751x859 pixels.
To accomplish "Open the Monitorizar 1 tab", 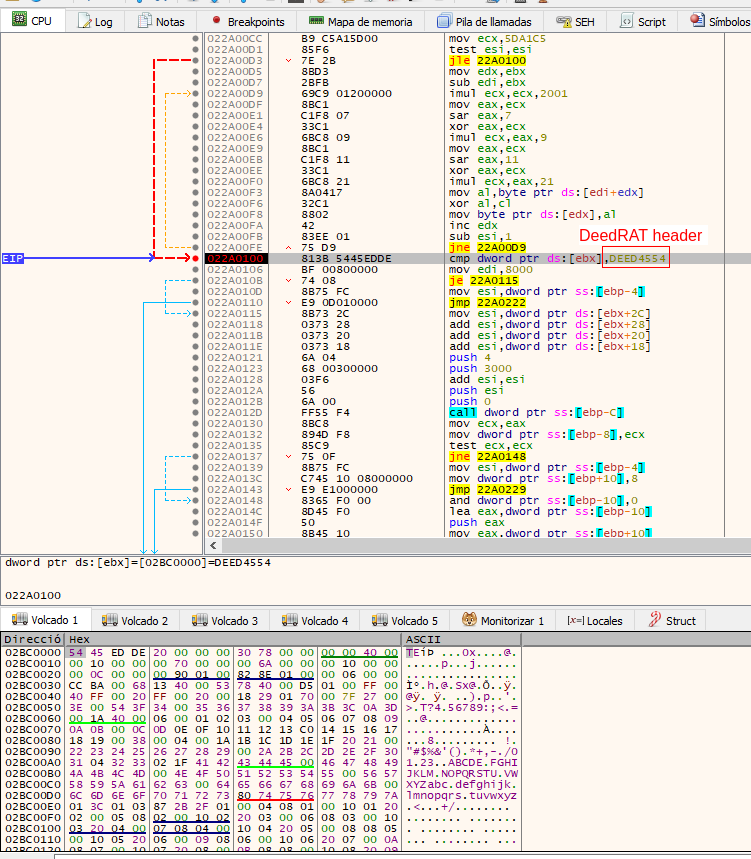I will coord(503,621).
